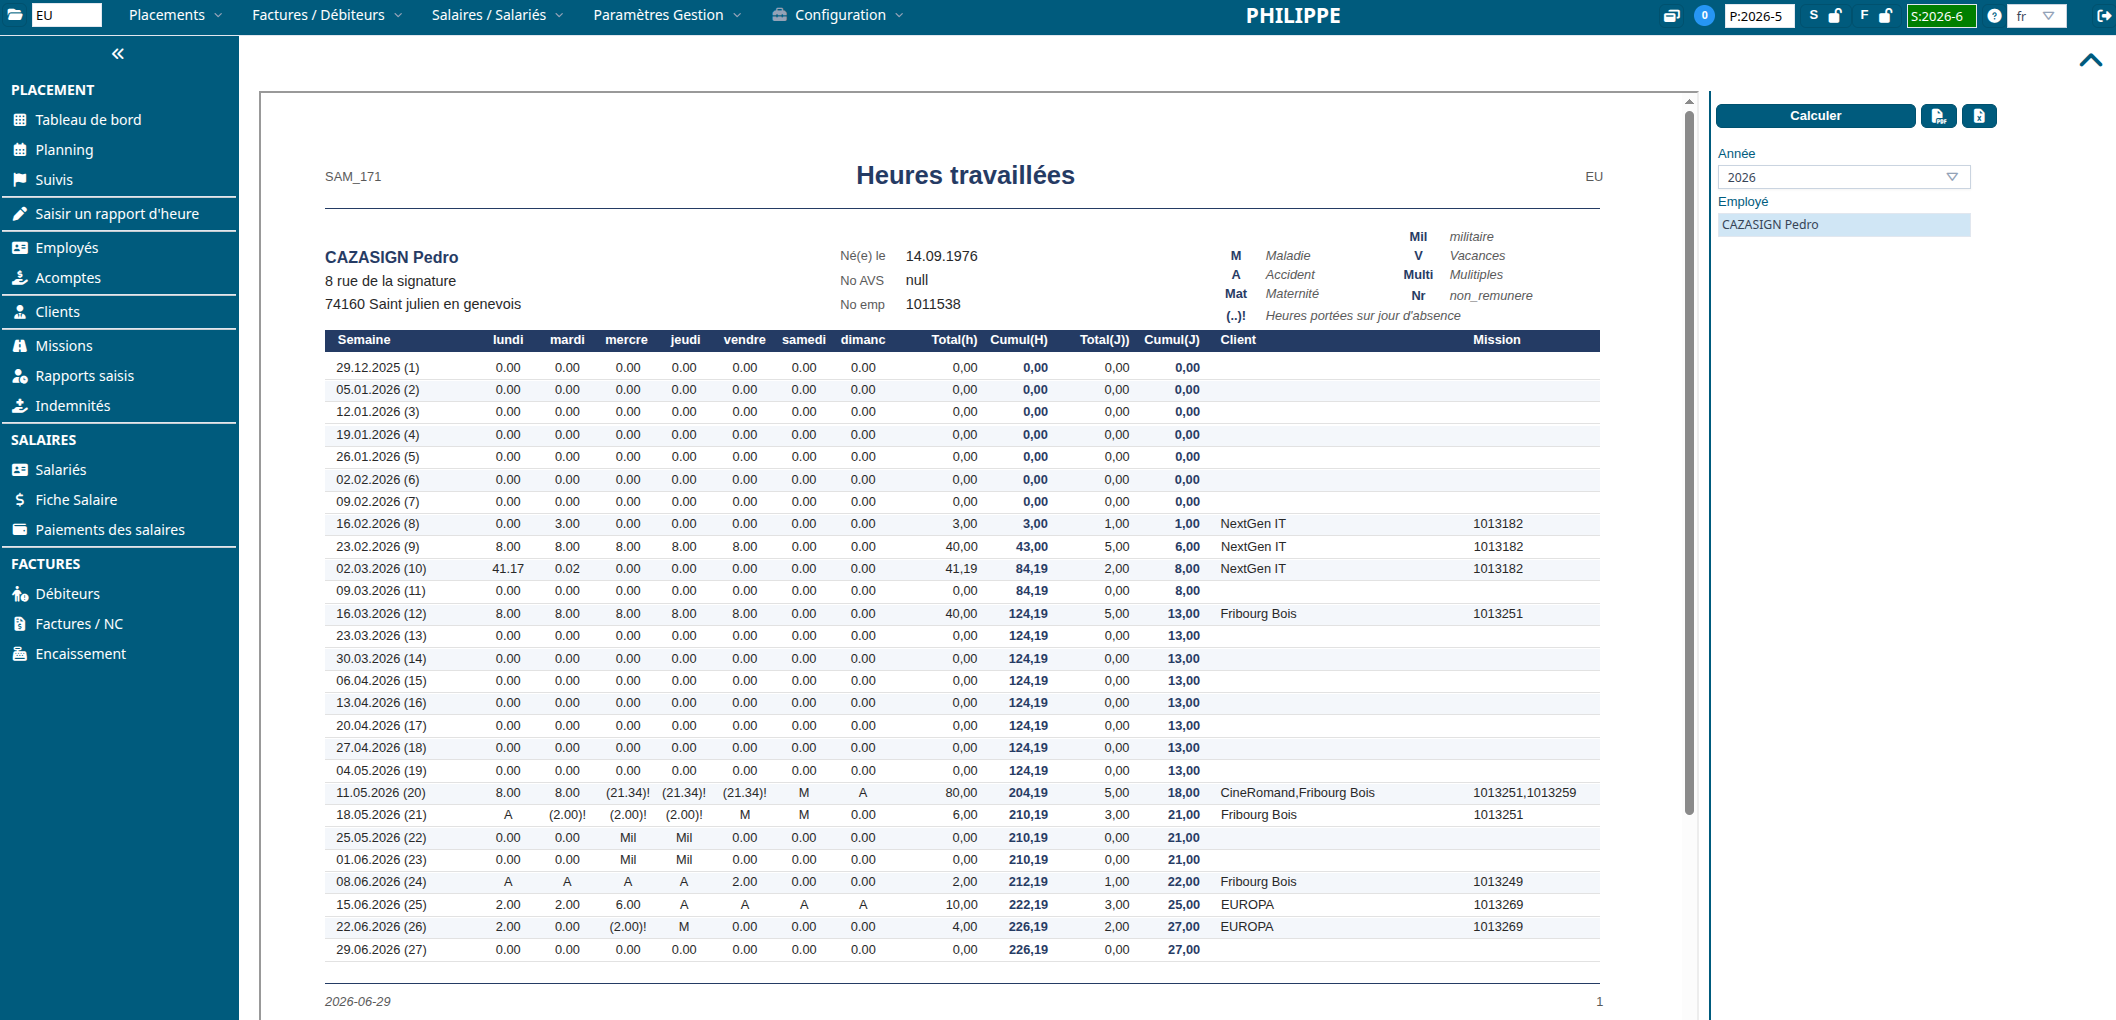Log out using the exit icon
Image resolution: width=2116 pixels, height=1020 pixels.
point(2103,16)
